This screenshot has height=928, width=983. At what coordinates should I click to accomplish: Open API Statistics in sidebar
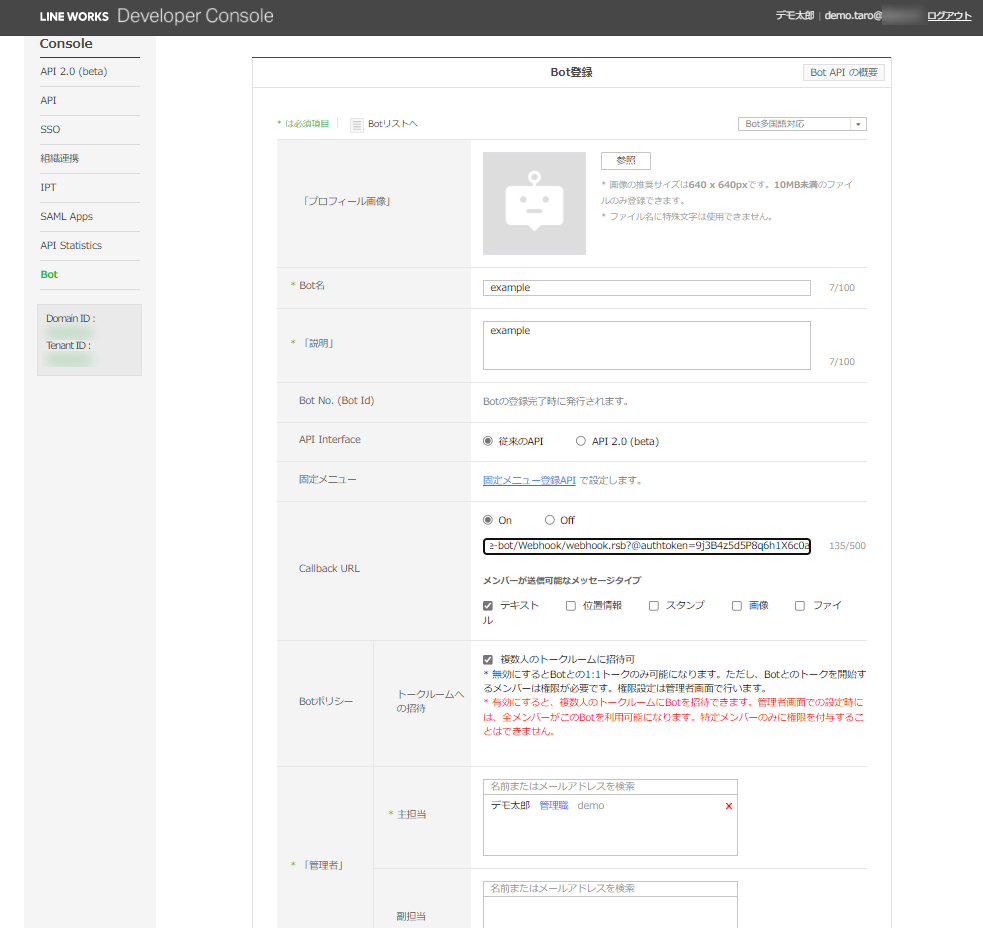click(71, 245)
